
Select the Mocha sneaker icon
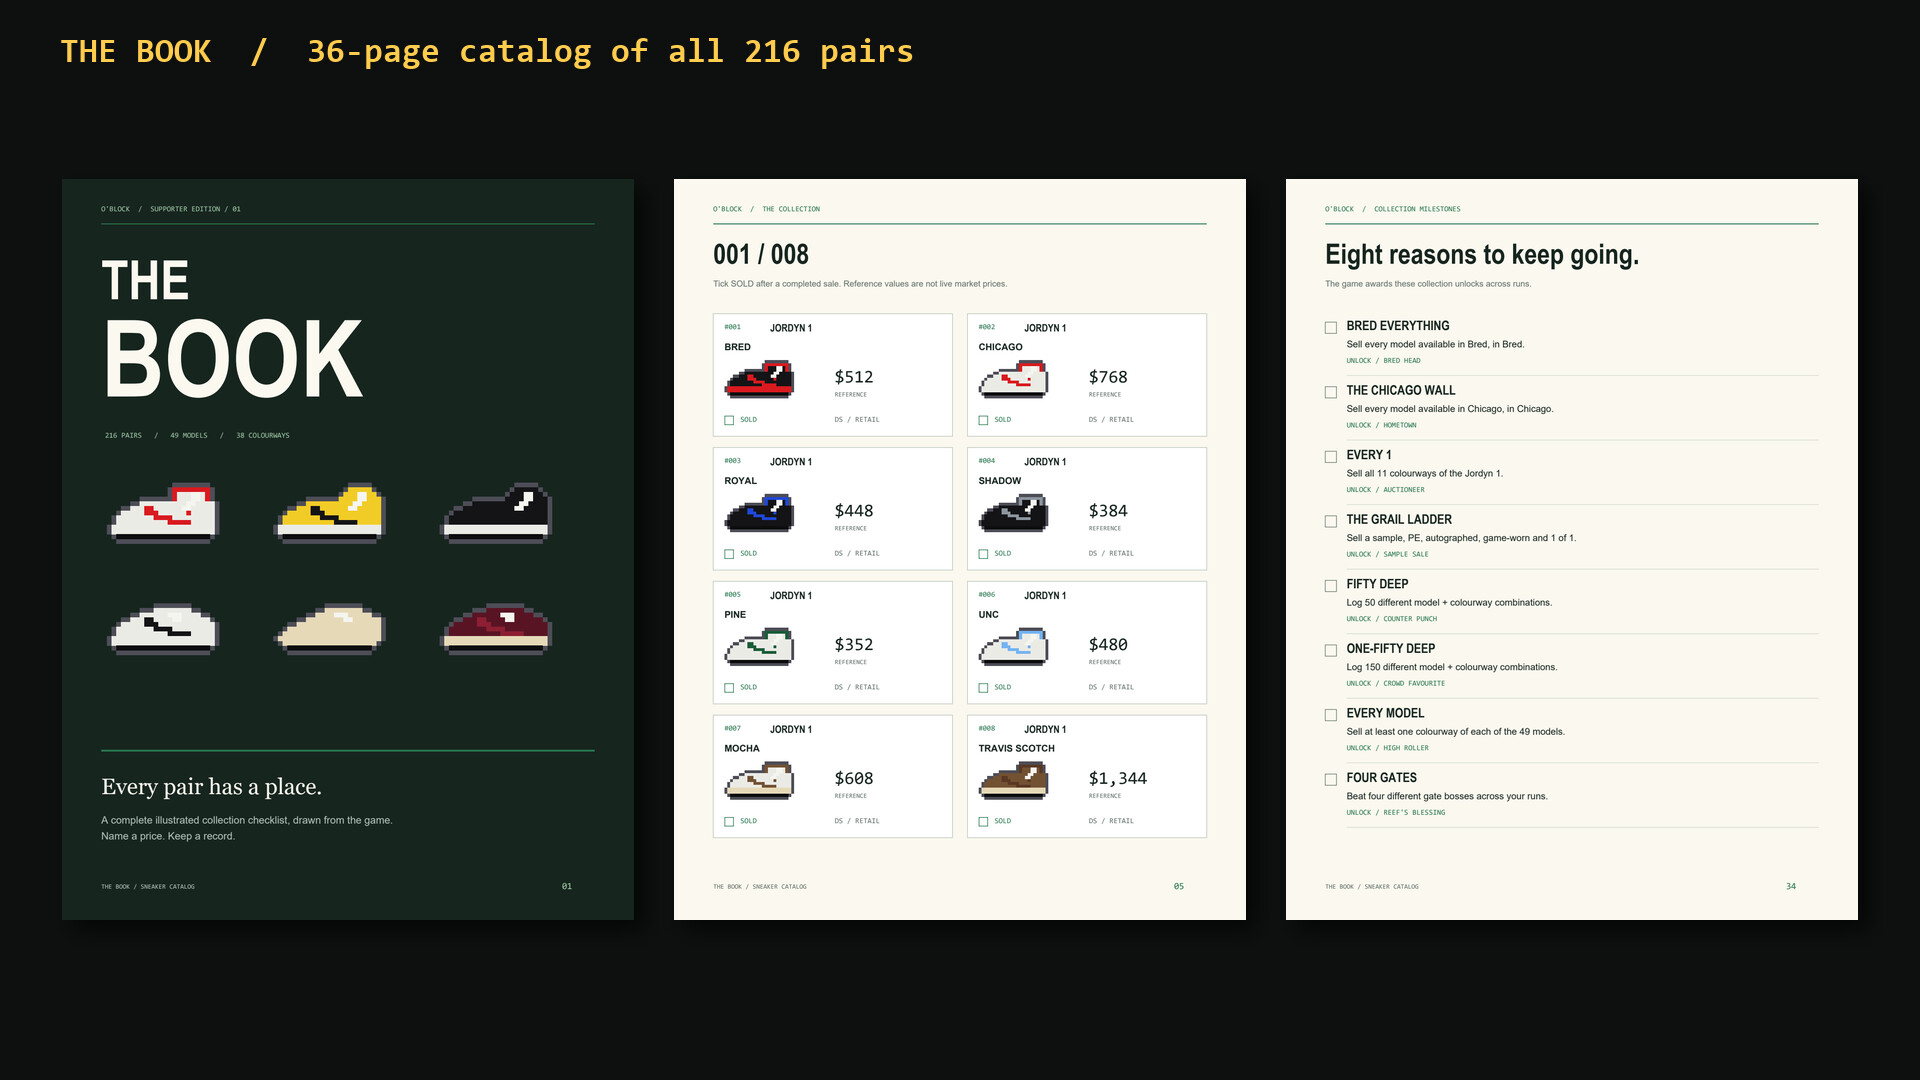click(759, 782)
